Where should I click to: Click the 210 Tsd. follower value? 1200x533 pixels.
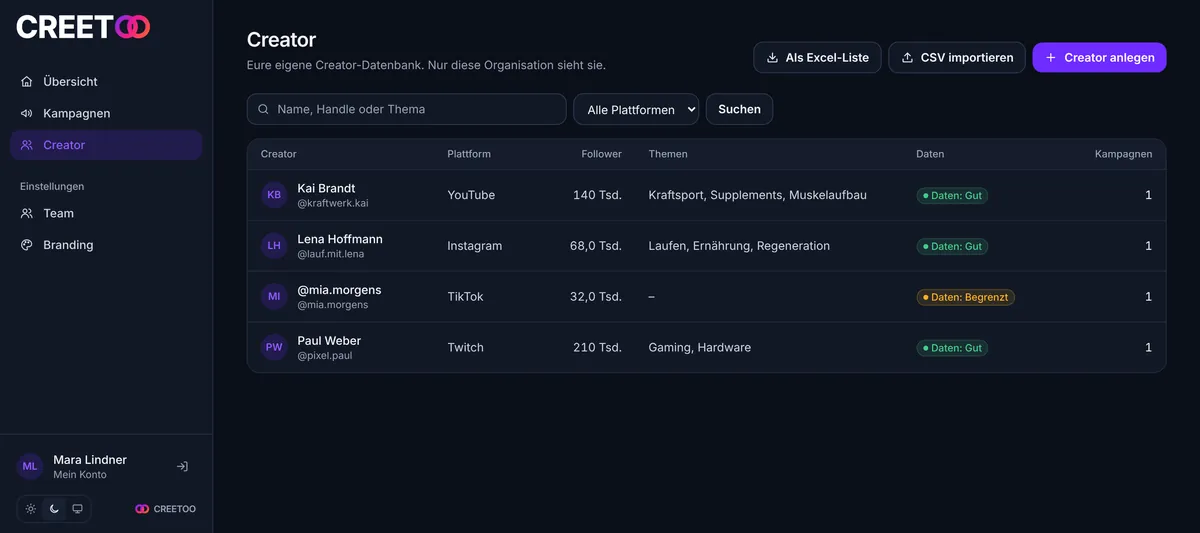tap(597, 349)
